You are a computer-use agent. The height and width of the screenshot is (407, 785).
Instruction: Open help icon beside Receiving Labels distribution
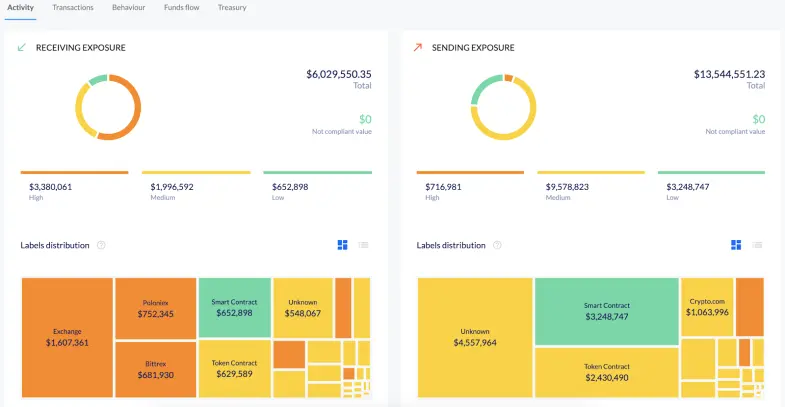pos(101,245)
